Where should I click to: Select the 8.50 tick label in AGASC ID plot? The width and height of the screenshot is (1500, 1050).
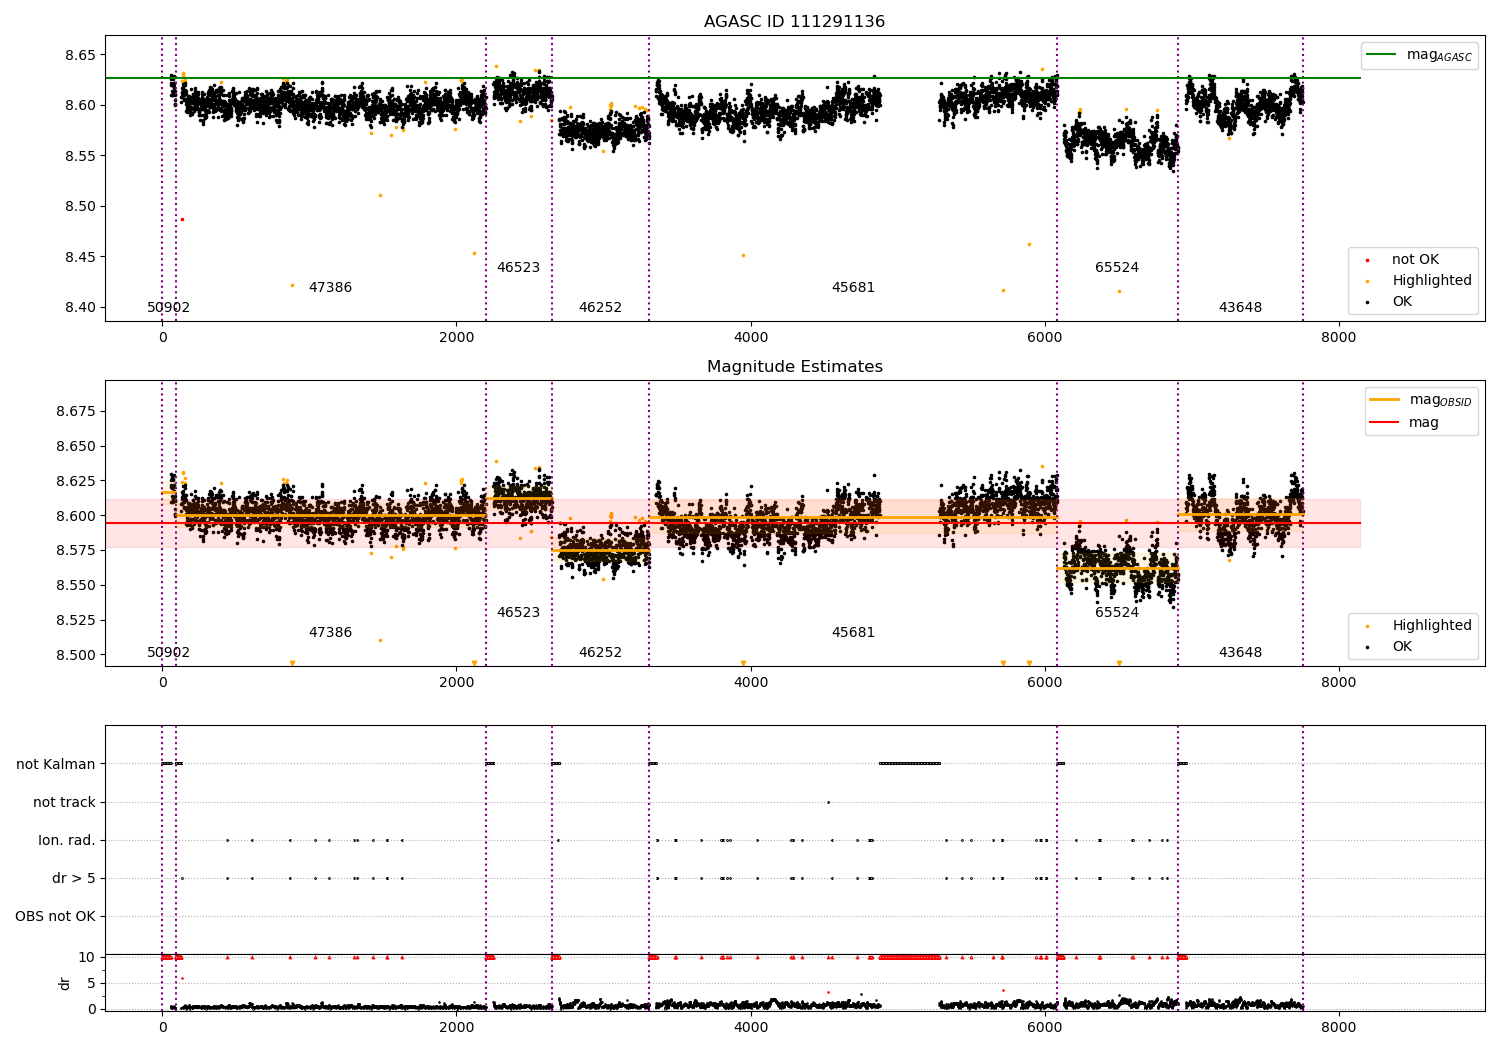click(80, 206)
